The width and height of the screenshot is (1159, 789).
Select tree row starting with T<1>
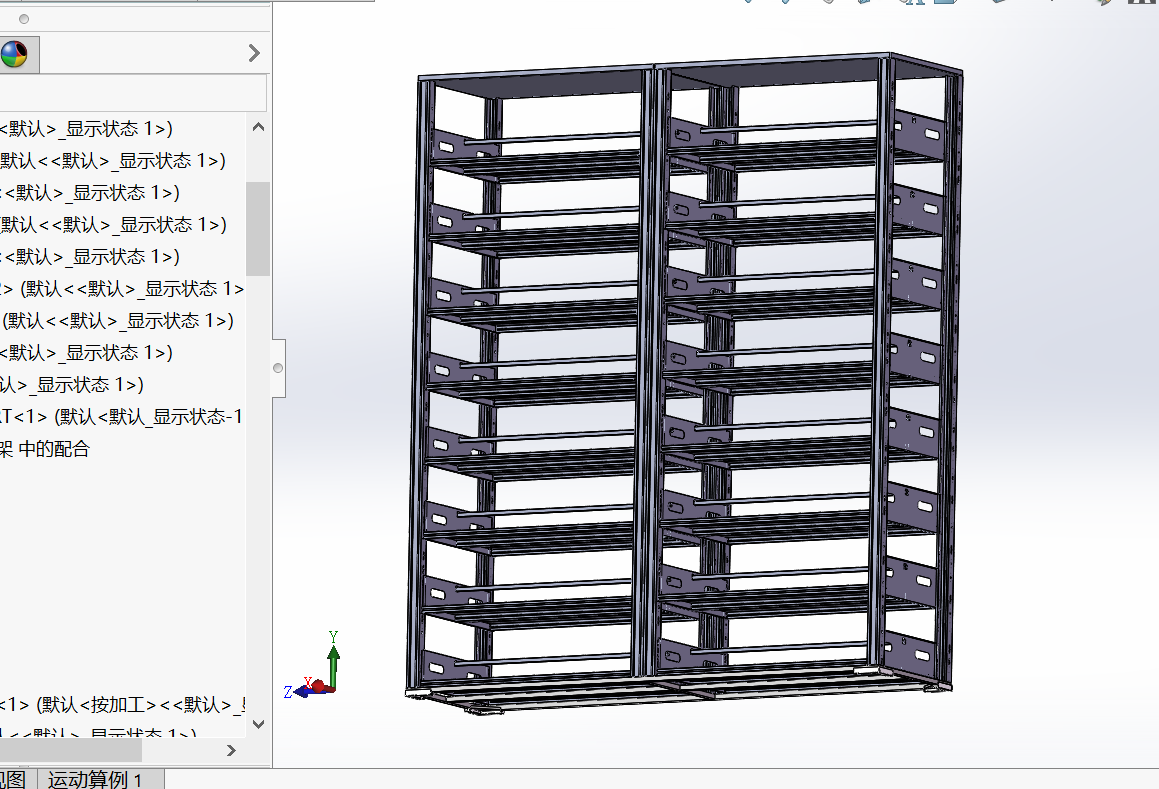(121, 417)
